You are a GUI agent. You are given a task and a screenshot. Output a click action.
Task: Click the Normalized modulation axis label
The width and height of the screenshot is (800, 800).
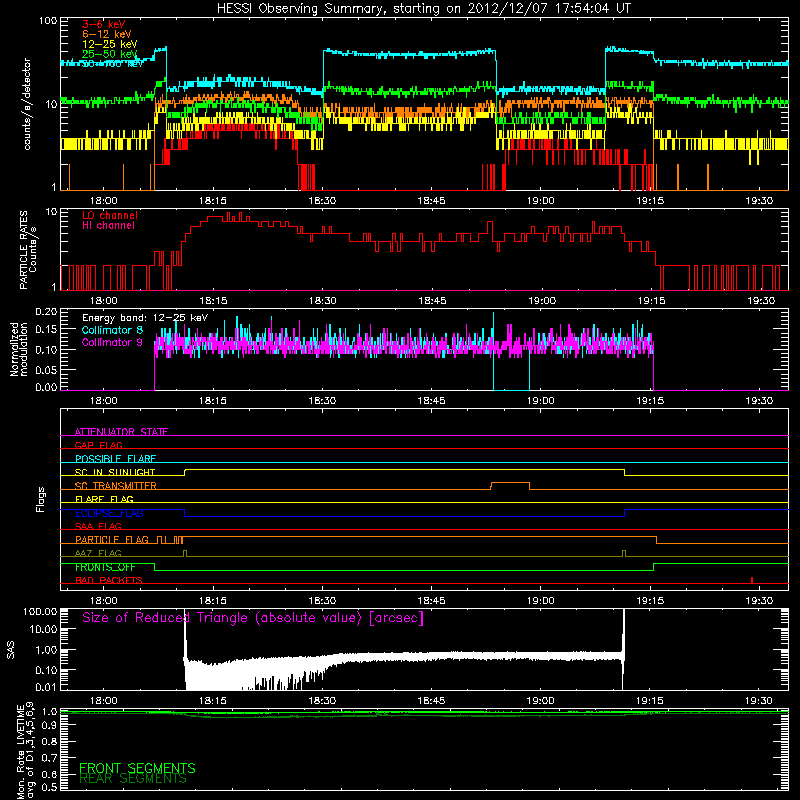click(x=18, y=349)
